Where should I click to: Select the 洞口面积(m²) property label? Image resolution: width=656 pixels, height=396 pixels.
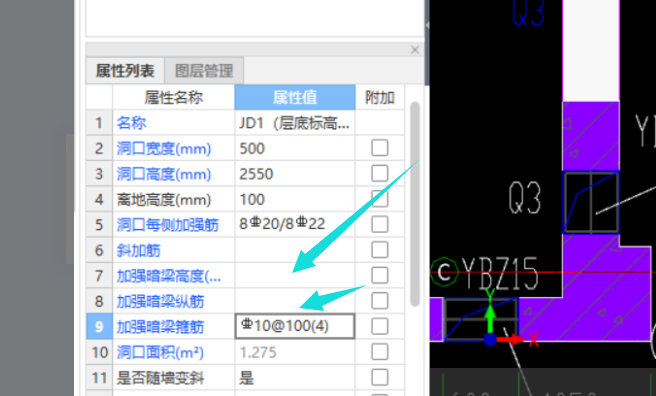[160, 353]
